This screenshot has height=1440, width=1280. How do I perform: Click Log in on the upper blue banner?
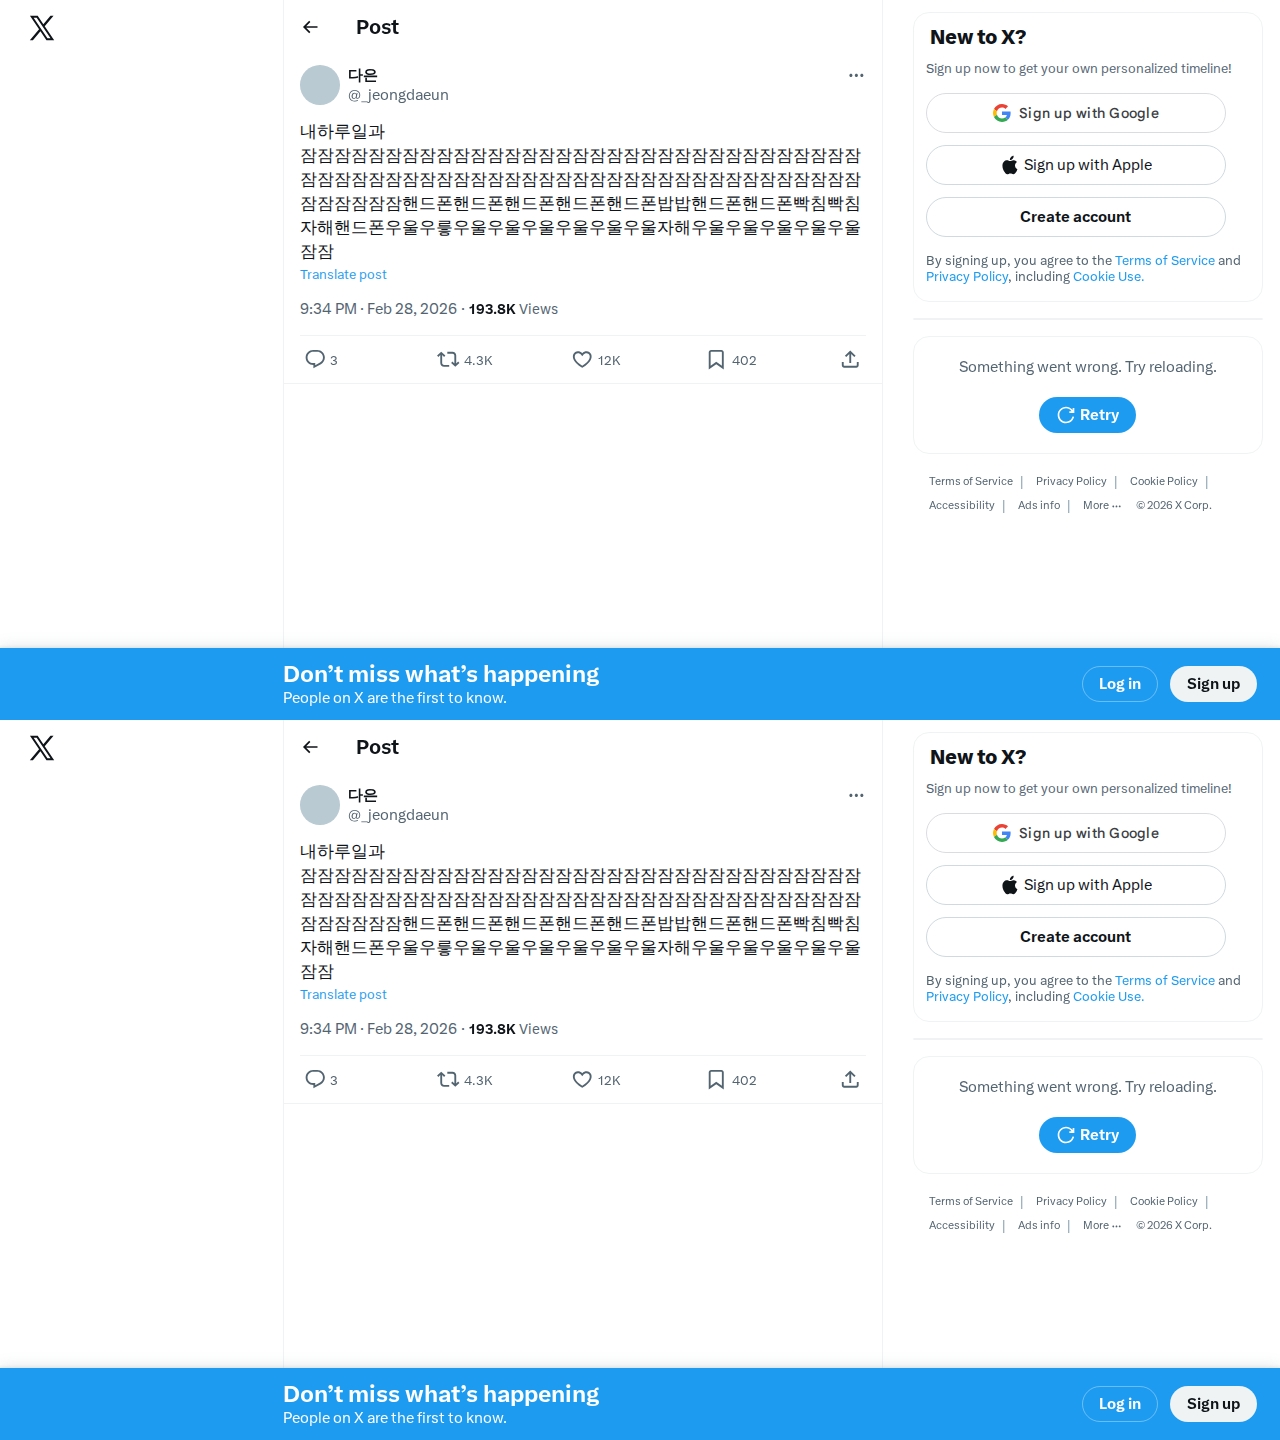pyautogui.click(x=1120, y=684)
